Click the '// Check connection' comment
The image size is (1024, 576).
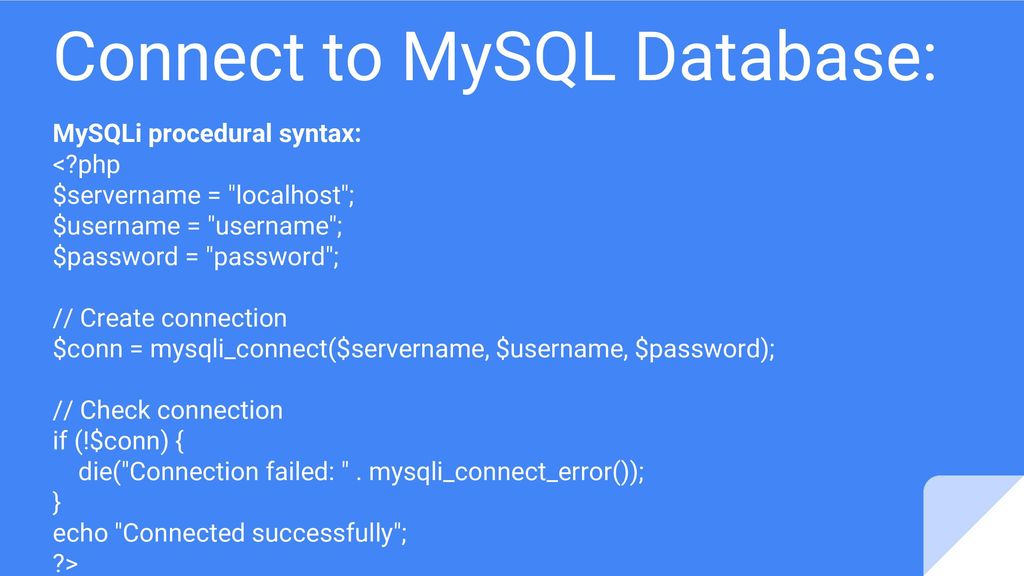pos(168,410)
